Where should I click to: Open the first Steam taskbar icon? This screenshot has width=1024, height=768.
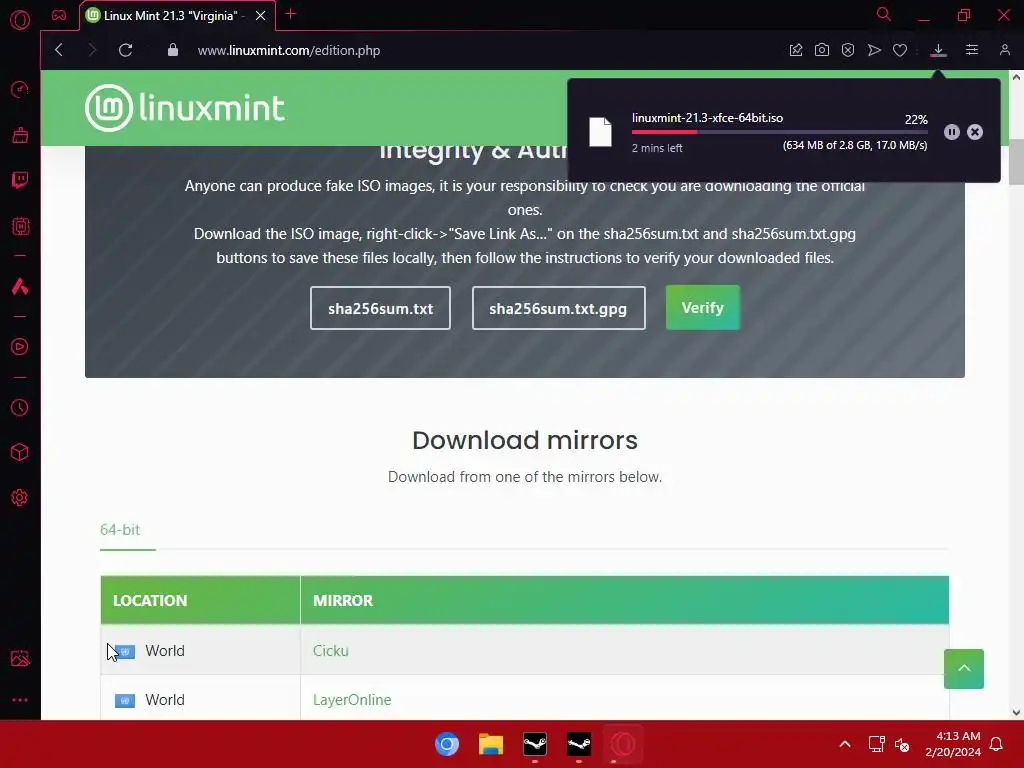tap(535, 744)
